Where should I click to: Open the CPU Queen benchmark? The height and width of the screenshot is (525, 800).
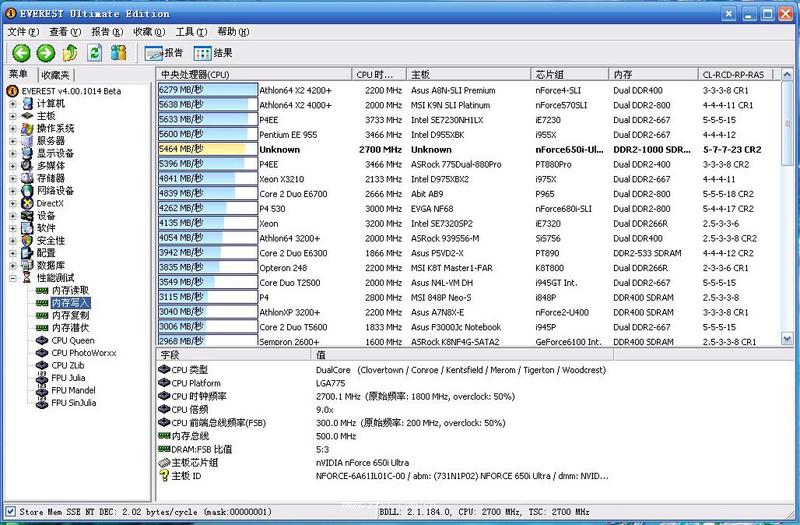tap(73, 340)
